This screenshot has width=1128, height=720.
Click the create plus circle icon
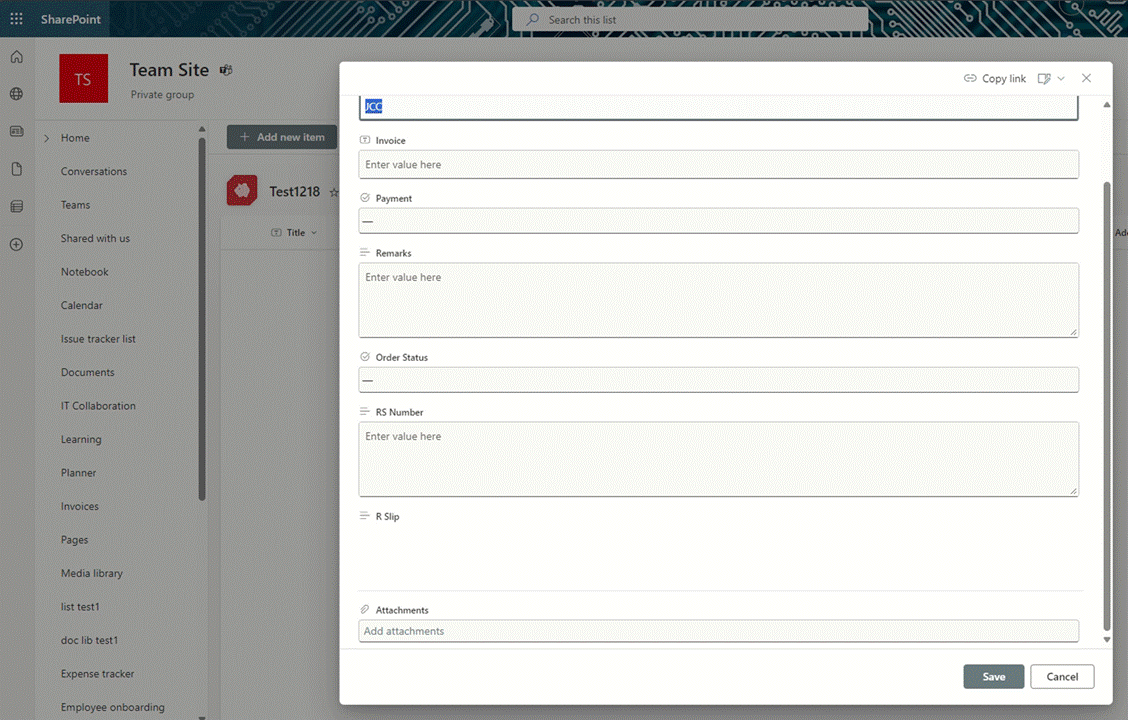(17, 245)
